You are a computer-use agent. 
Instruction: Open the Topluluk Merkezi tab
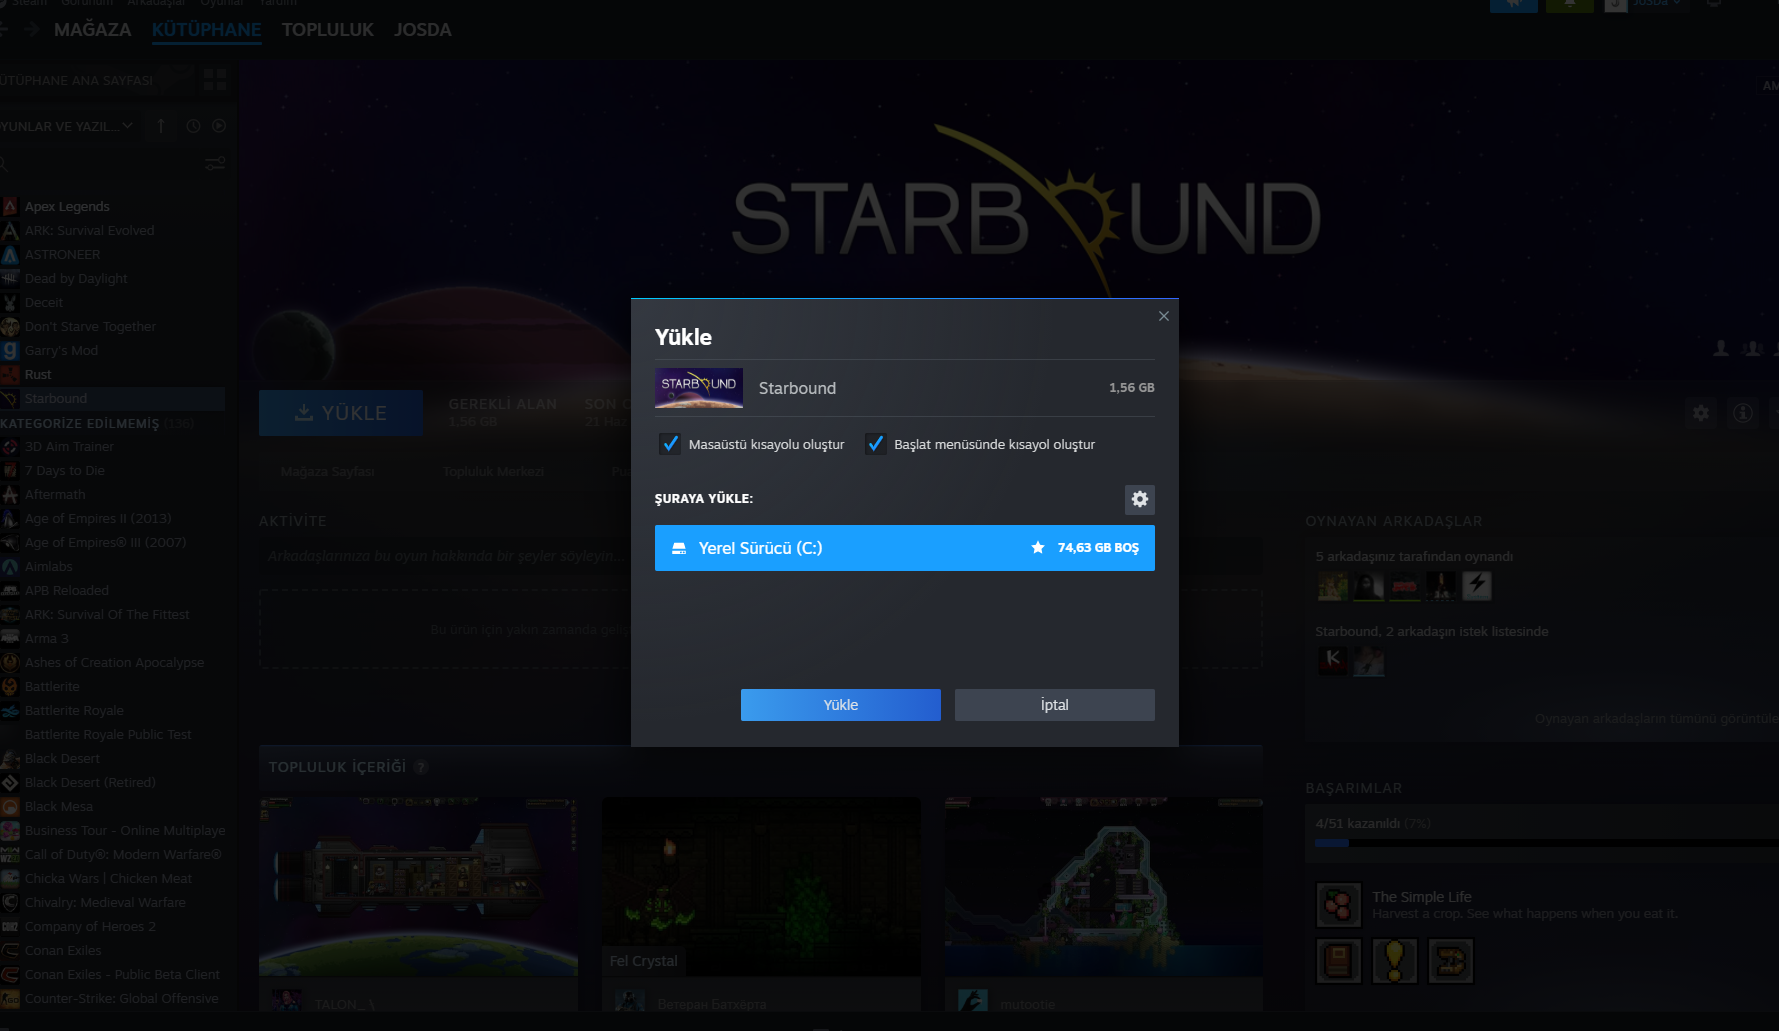tap(494, 471)
